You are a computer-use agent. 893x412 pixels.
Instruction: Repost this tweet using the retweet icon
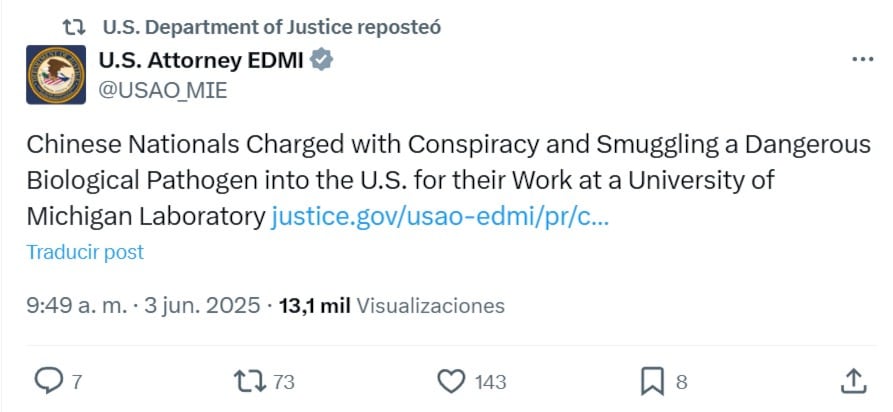(247, 380)
